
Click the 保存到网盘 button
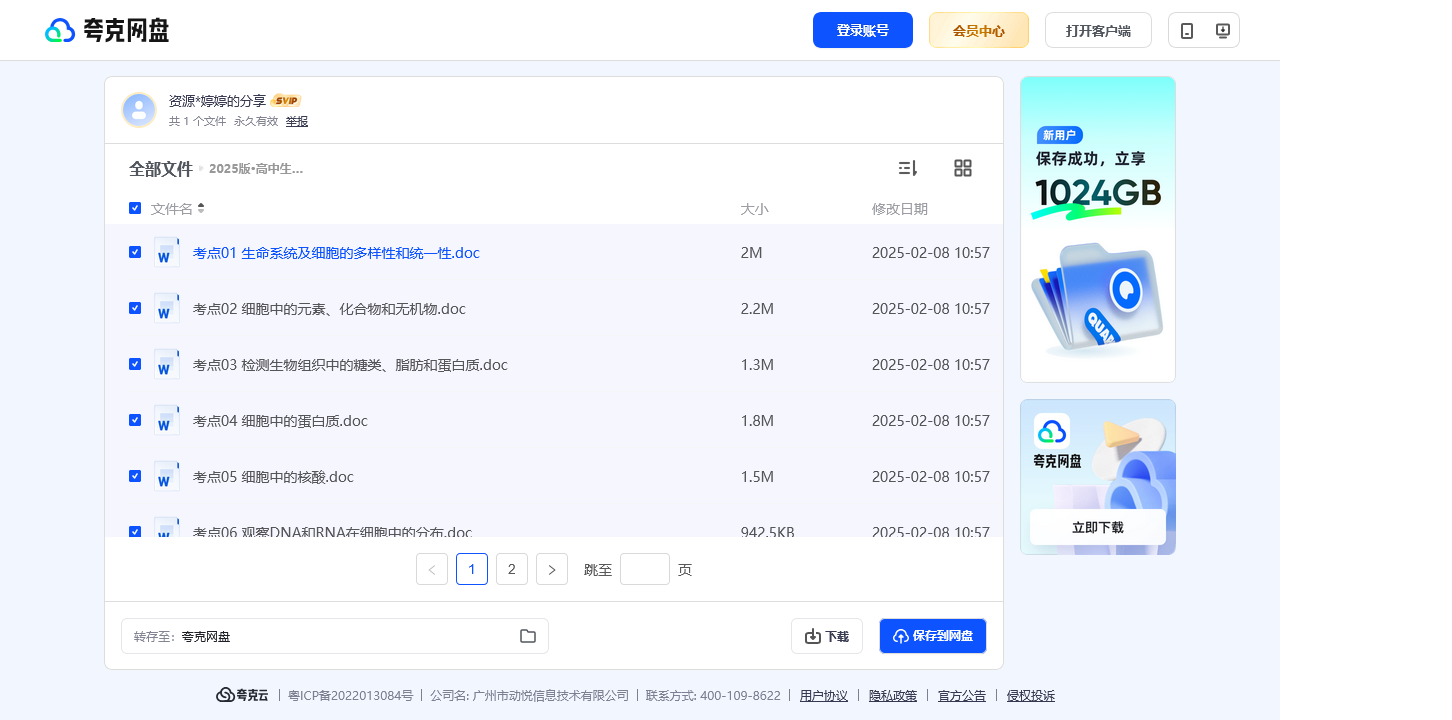(933, 636)
